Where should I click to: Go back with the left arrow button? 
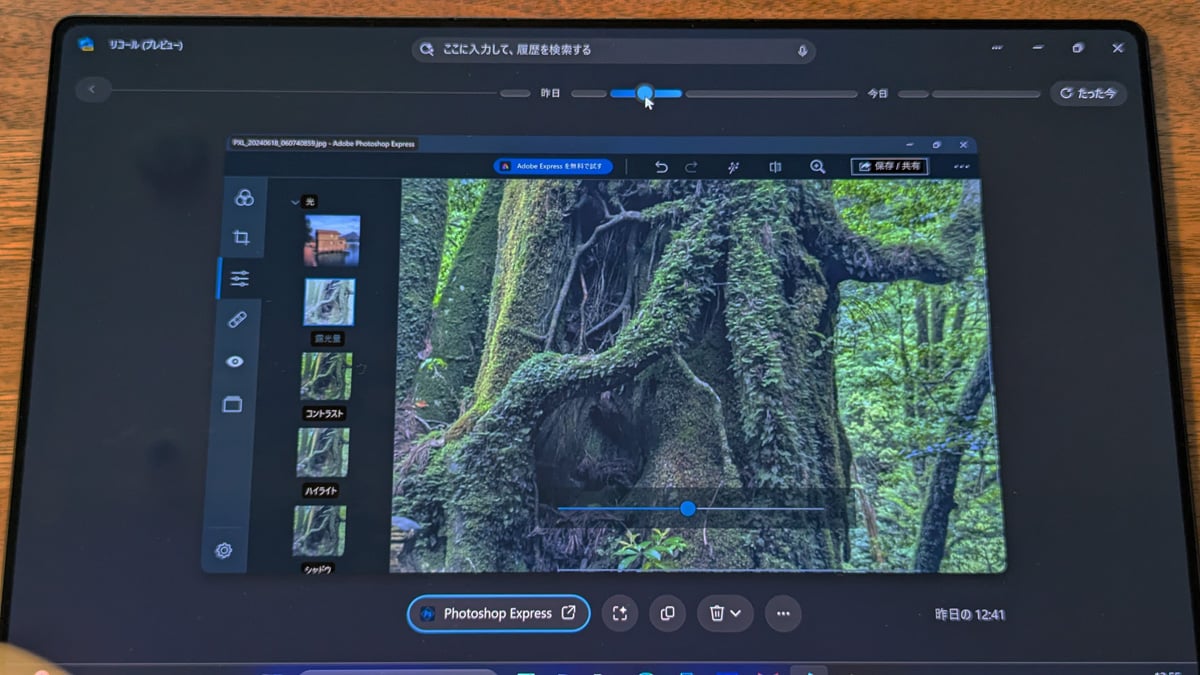(x=92, y=90)
